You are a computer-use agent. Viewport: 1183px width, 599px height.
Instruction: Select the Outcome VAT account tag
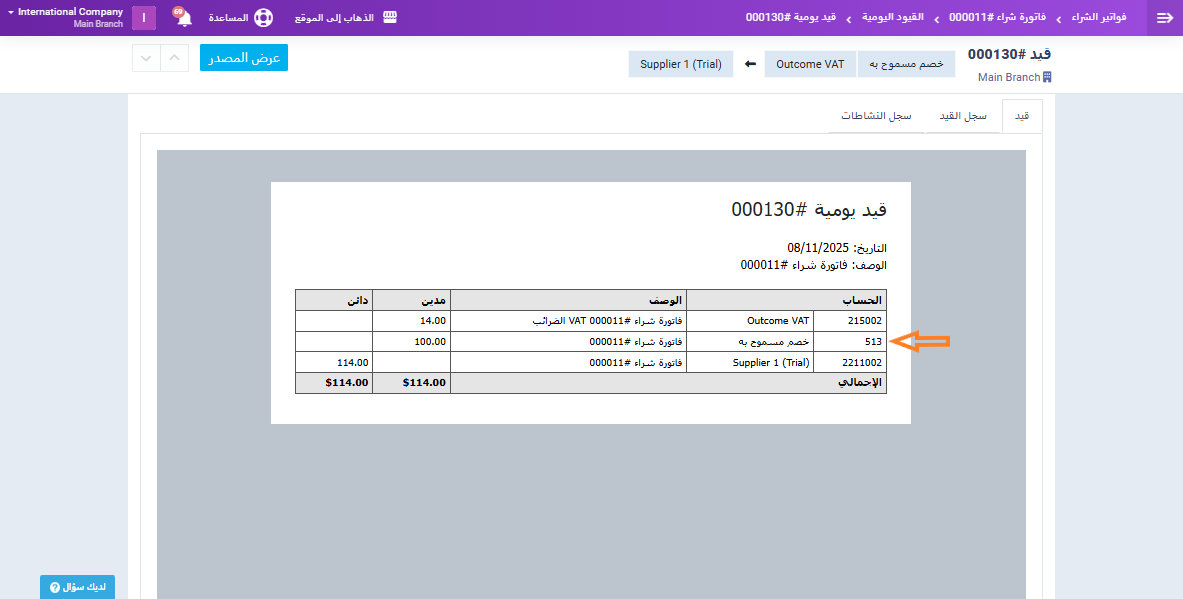pyautogui.click(x=810, y=64)
